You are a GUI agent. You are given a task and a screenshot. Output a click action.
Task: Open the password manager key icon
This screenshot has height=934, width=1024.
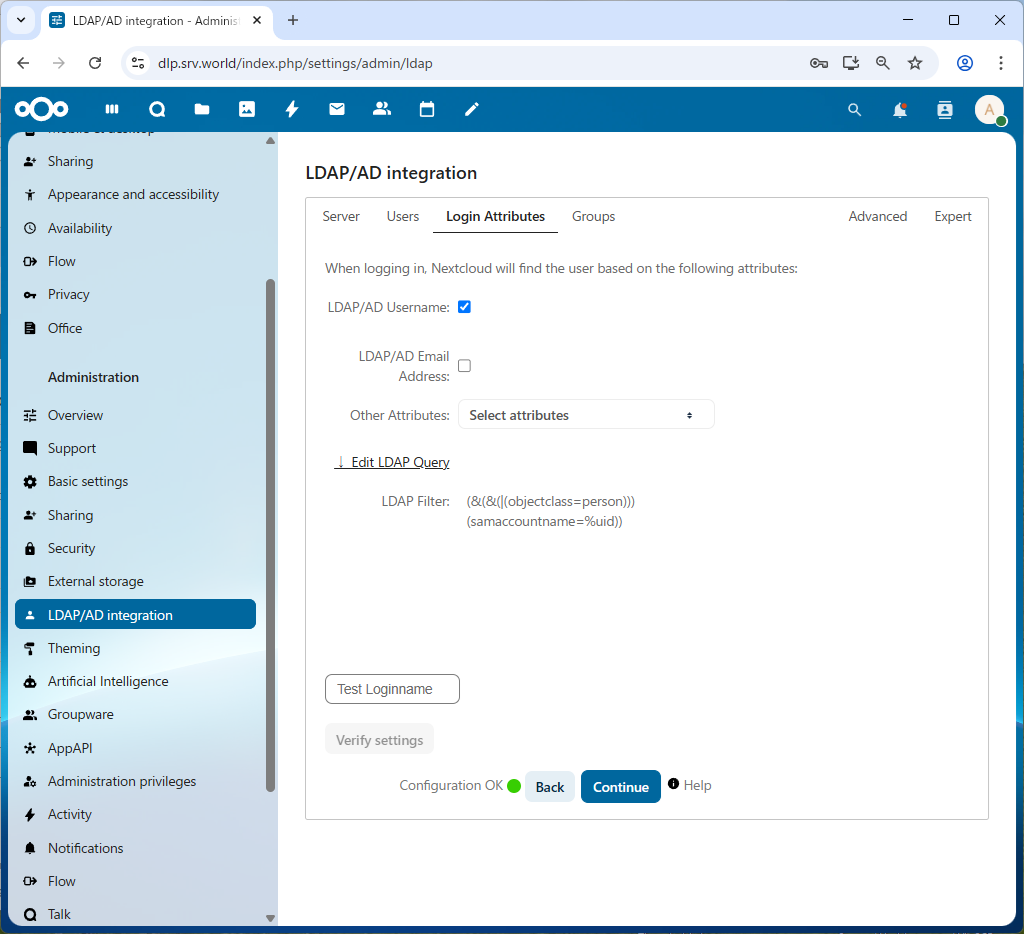[819, 63]
